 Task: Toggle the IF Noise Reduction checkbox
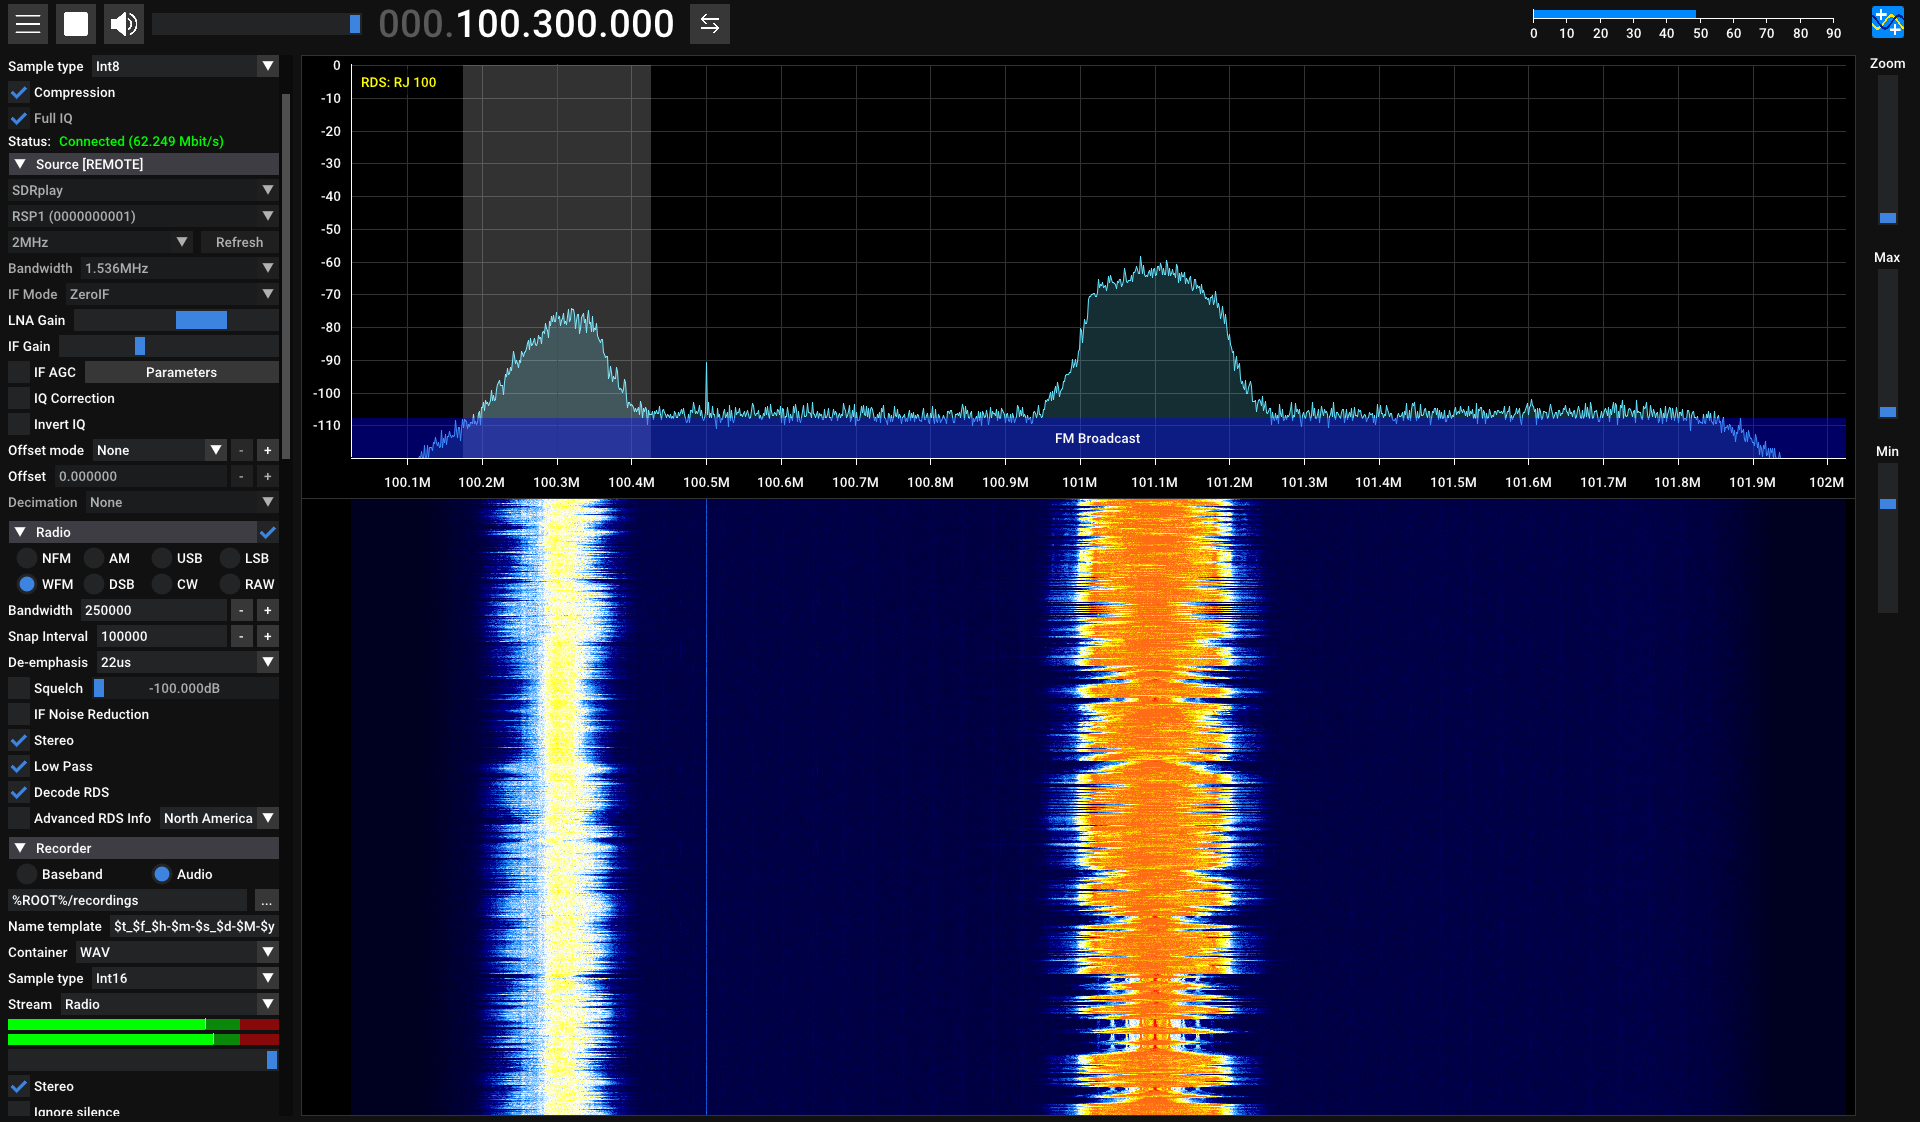19,714
